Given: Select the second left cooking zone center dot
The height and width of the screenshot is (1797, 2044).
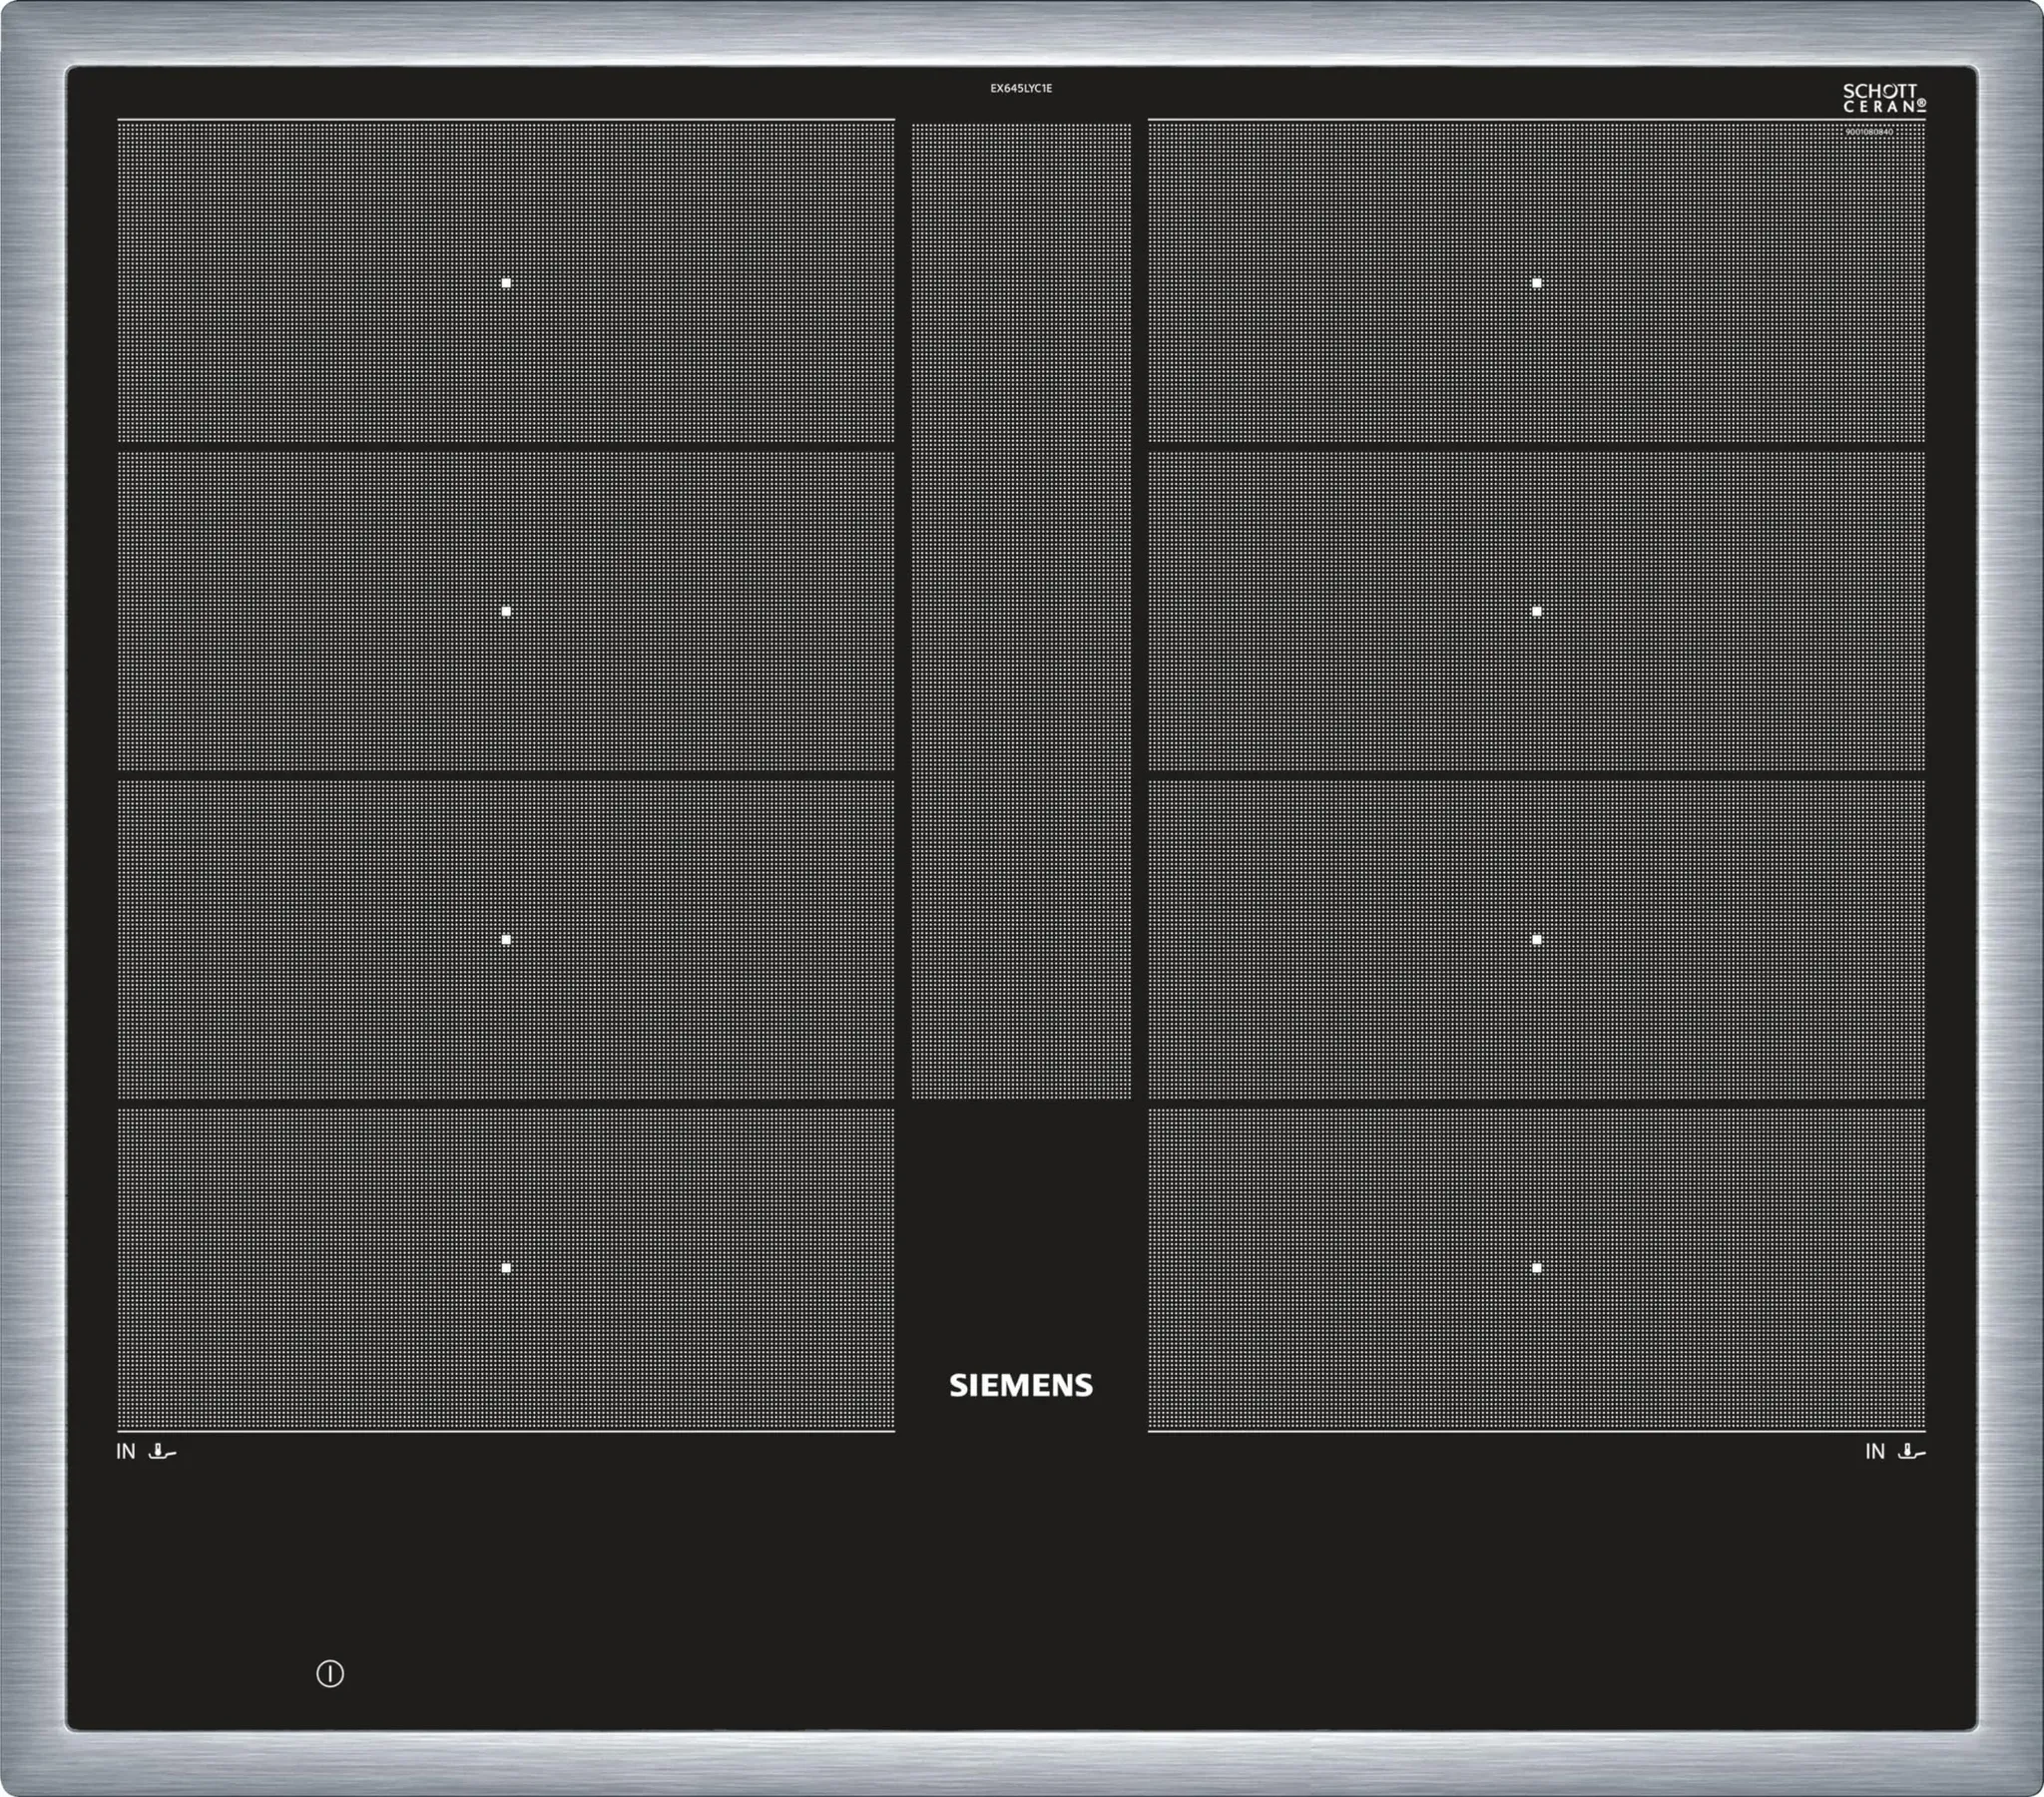Looking at the screenshot, I should coord(506,611).
